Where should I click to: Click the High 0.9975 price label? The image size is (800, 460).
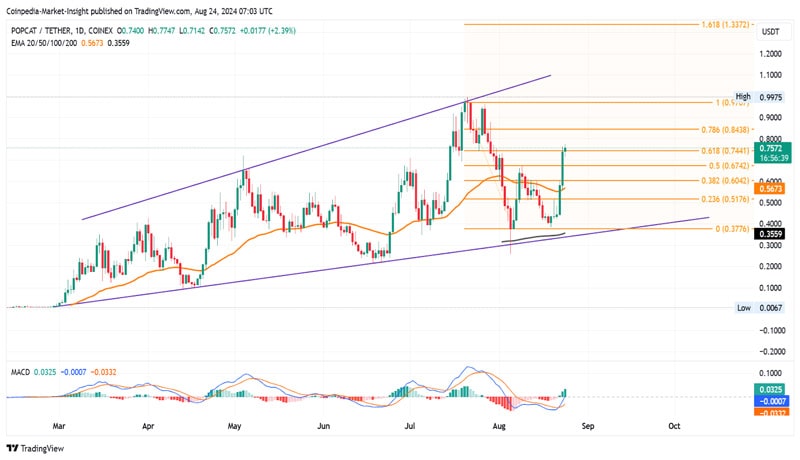(x=759, y=97)
